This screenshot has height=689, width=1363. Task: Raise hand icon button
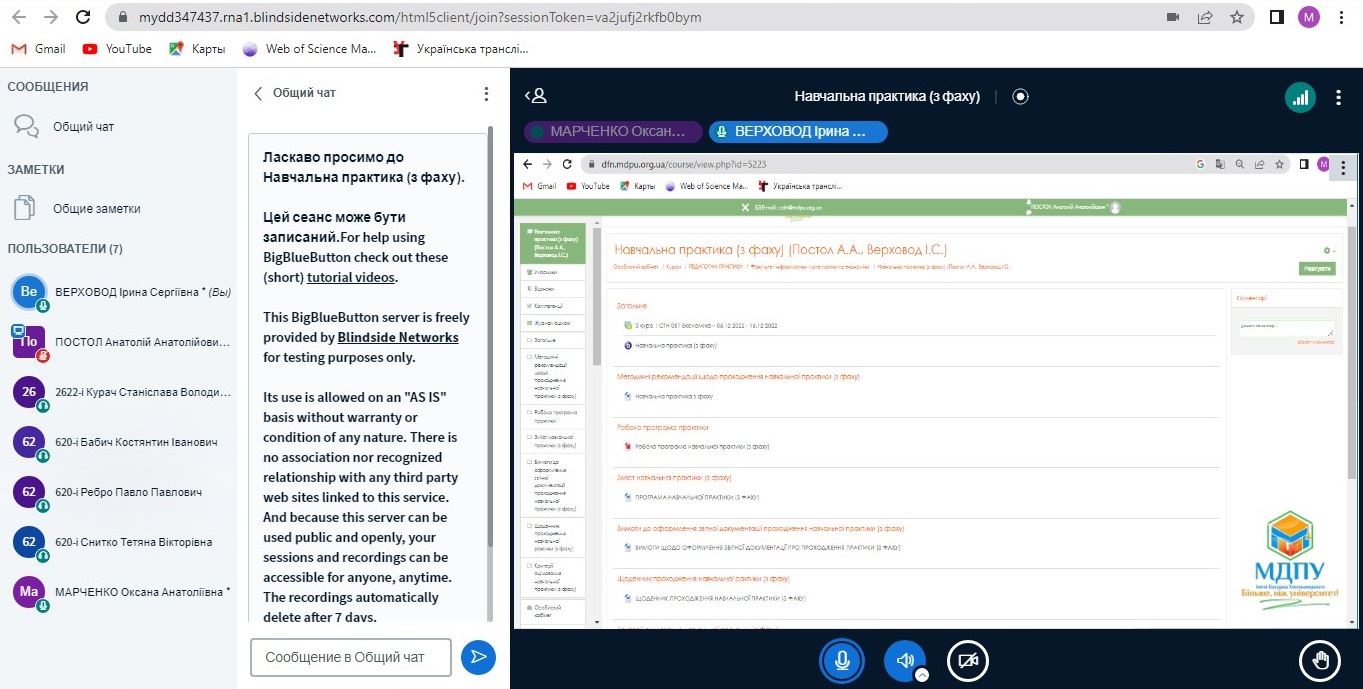1319,660
